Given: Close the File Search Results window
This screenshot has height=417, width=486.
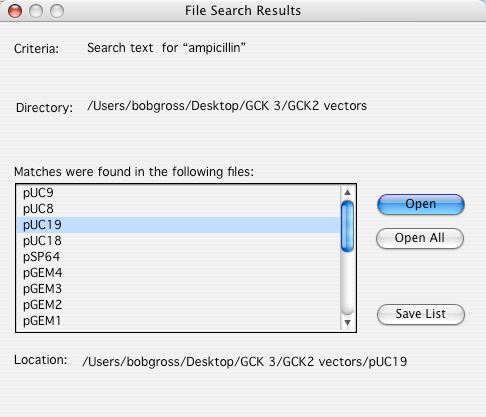Looking at the screenshot, I should coord(15,11).
